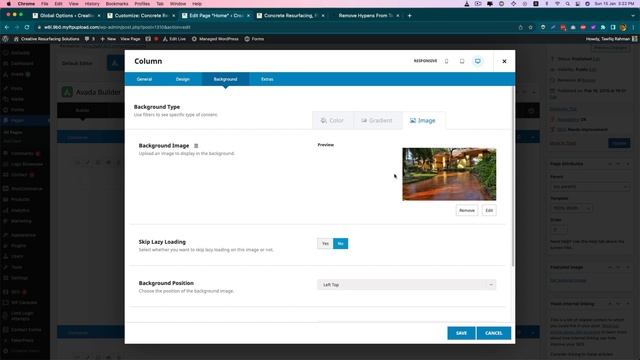Set Skip Lazy Loading to No
This screenshot has width=640, height=360.
pyautogui.click(x=340, y=244)
